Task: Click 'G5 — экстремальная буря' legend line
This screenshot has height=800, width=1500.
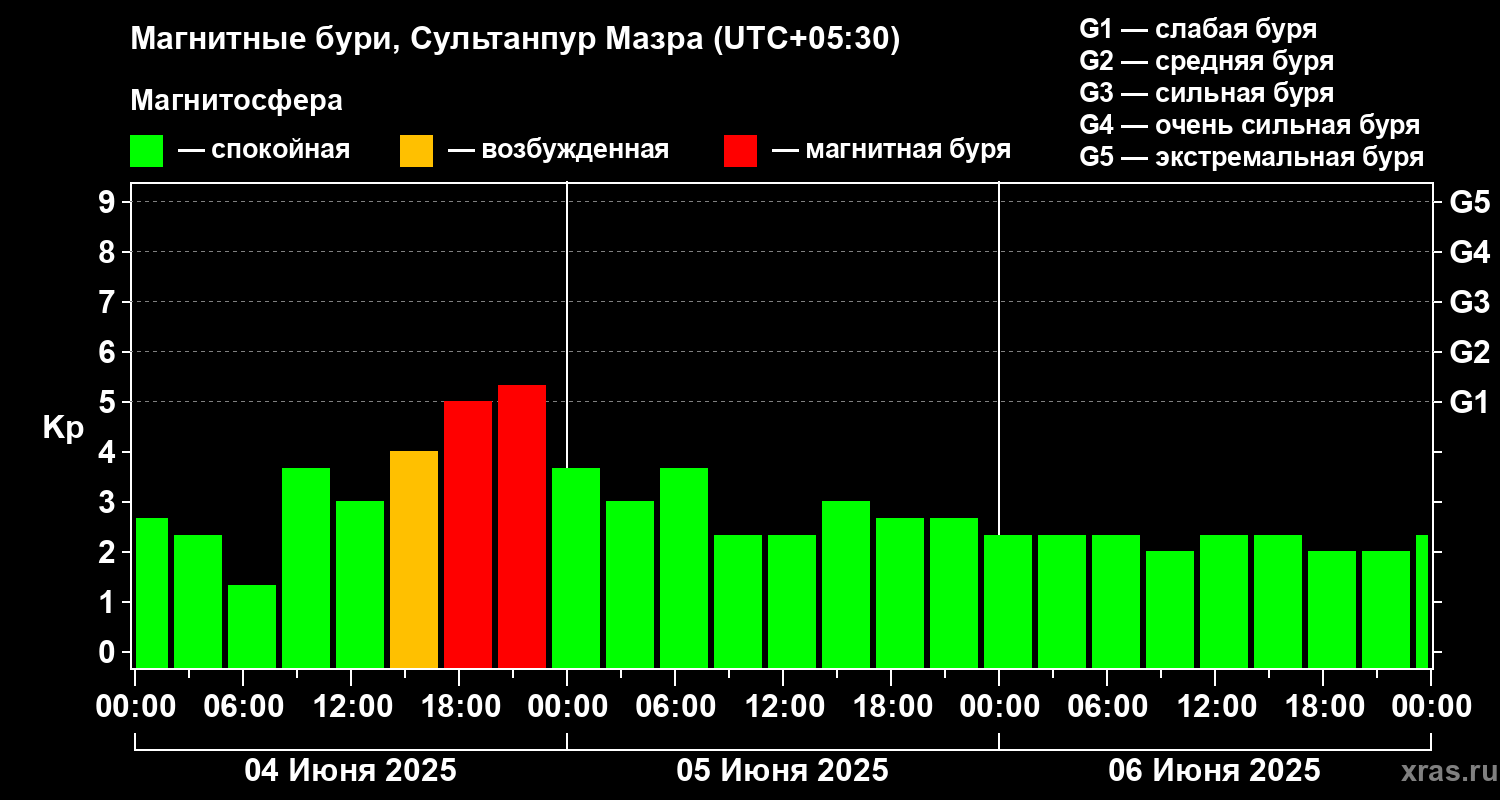Action: tap(1252, 158)
